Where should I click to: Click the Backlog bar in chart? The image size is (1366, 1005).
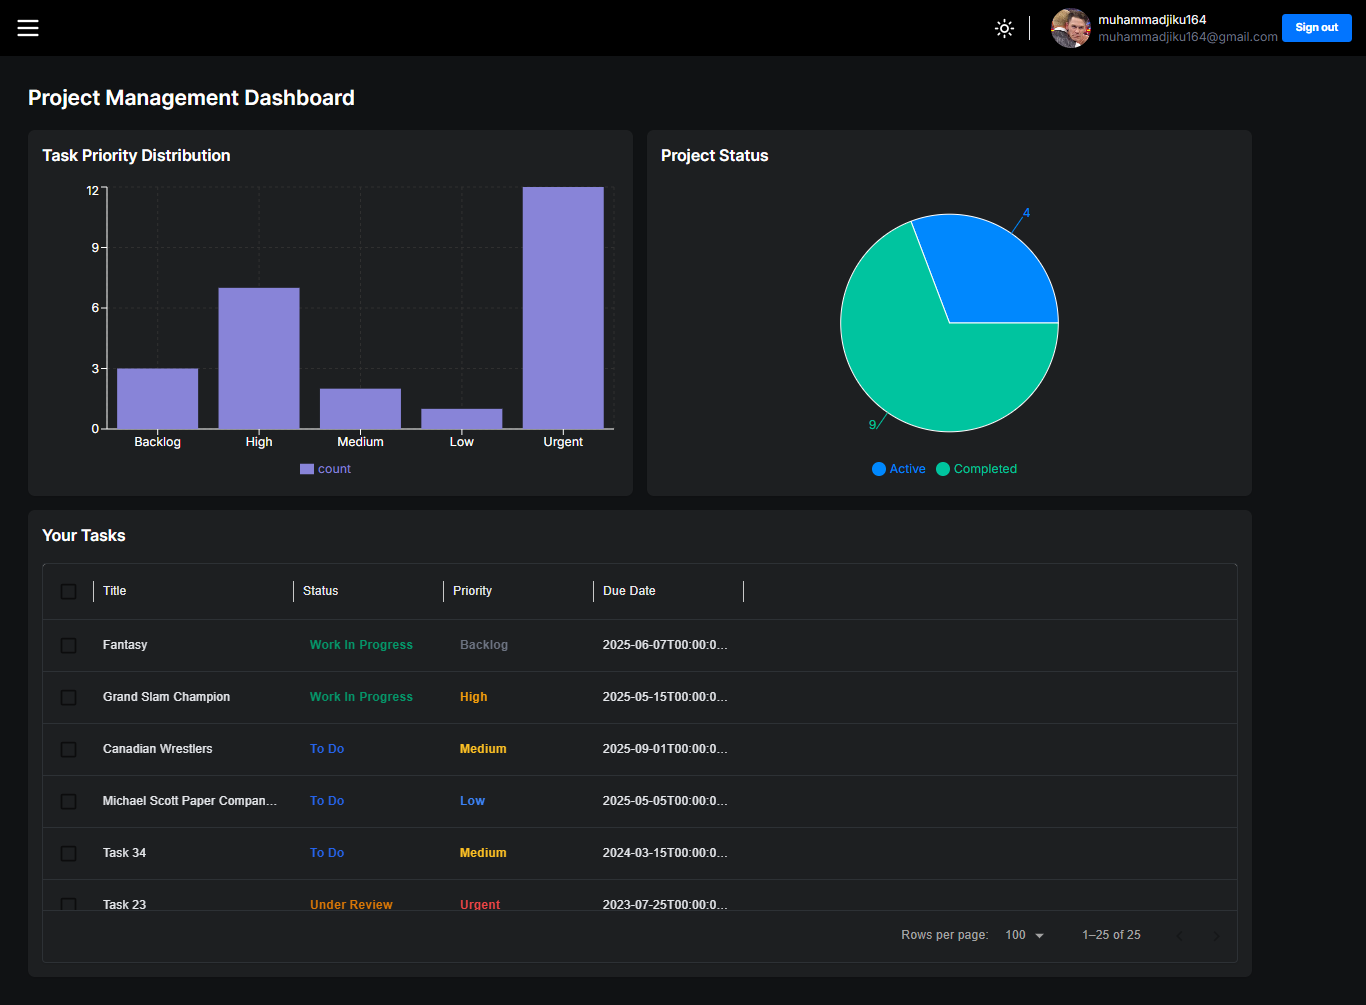tap(157, 399)
